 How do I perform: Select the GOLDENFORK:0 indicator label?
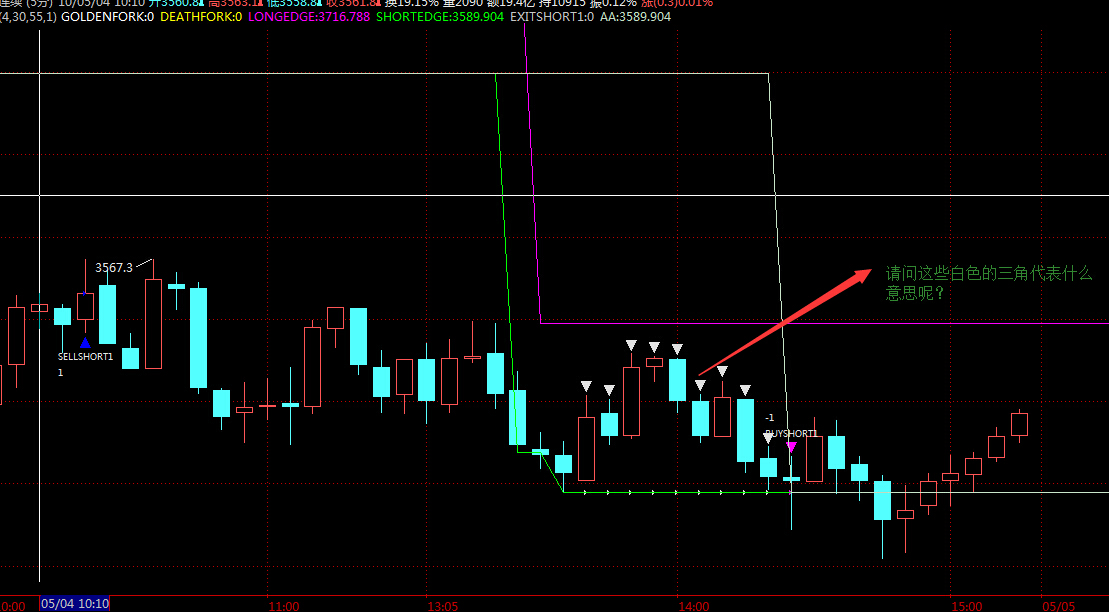pos(108,16)
